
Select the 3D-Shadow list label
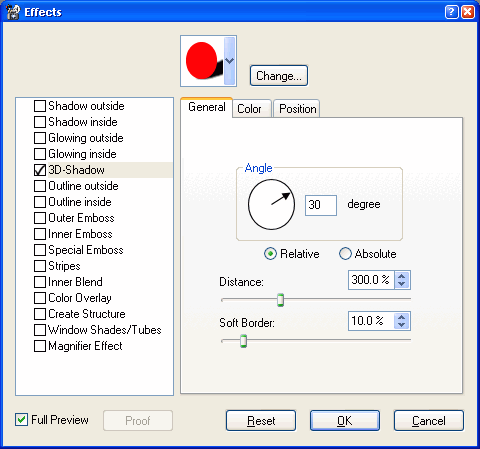click(77, 170)
